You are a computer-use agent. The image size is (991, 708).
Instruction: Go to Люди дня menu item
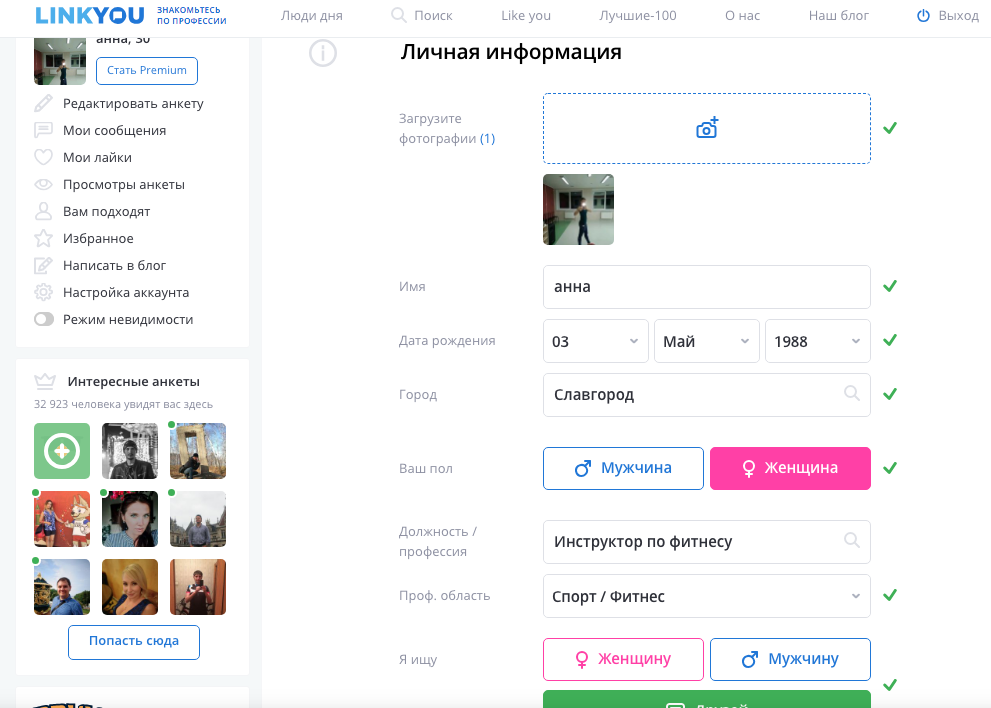[x=312, y=15]
